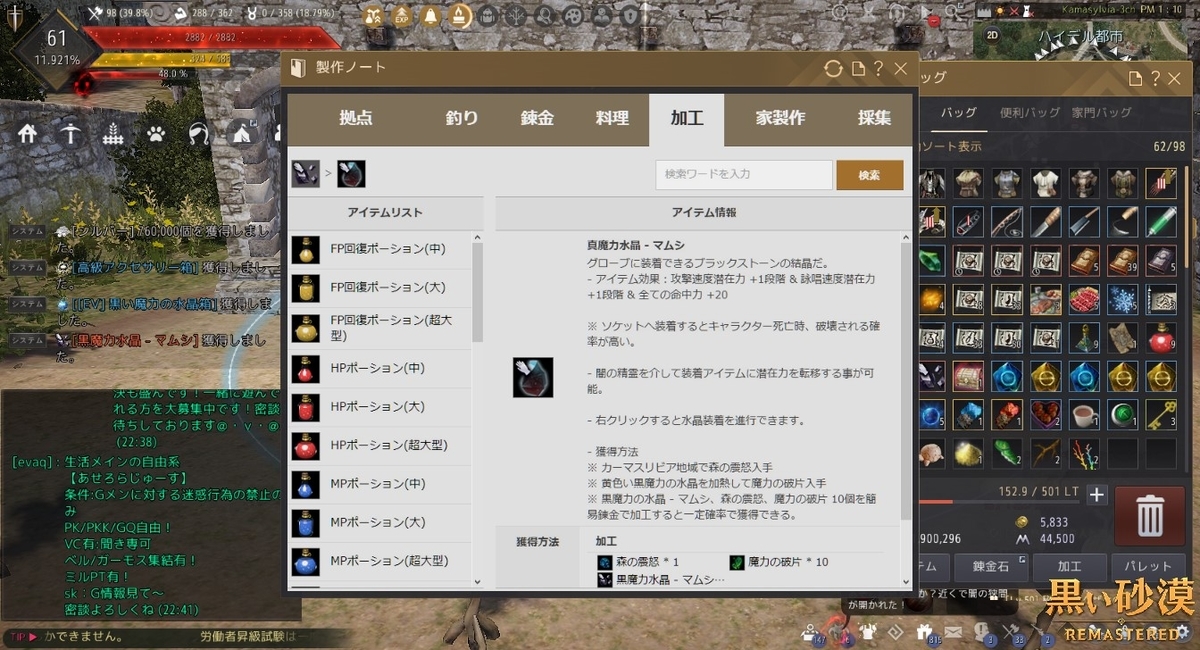This screenshot has width=1200, height=650.
Task: Switch to the 料理 tab
Action: click(x=612, y=118)
